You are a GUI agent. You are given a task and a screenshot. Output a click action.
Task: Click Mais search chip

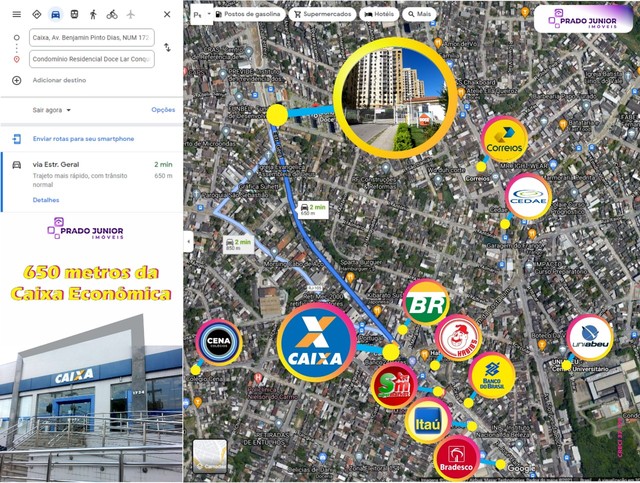pos(420,14)
